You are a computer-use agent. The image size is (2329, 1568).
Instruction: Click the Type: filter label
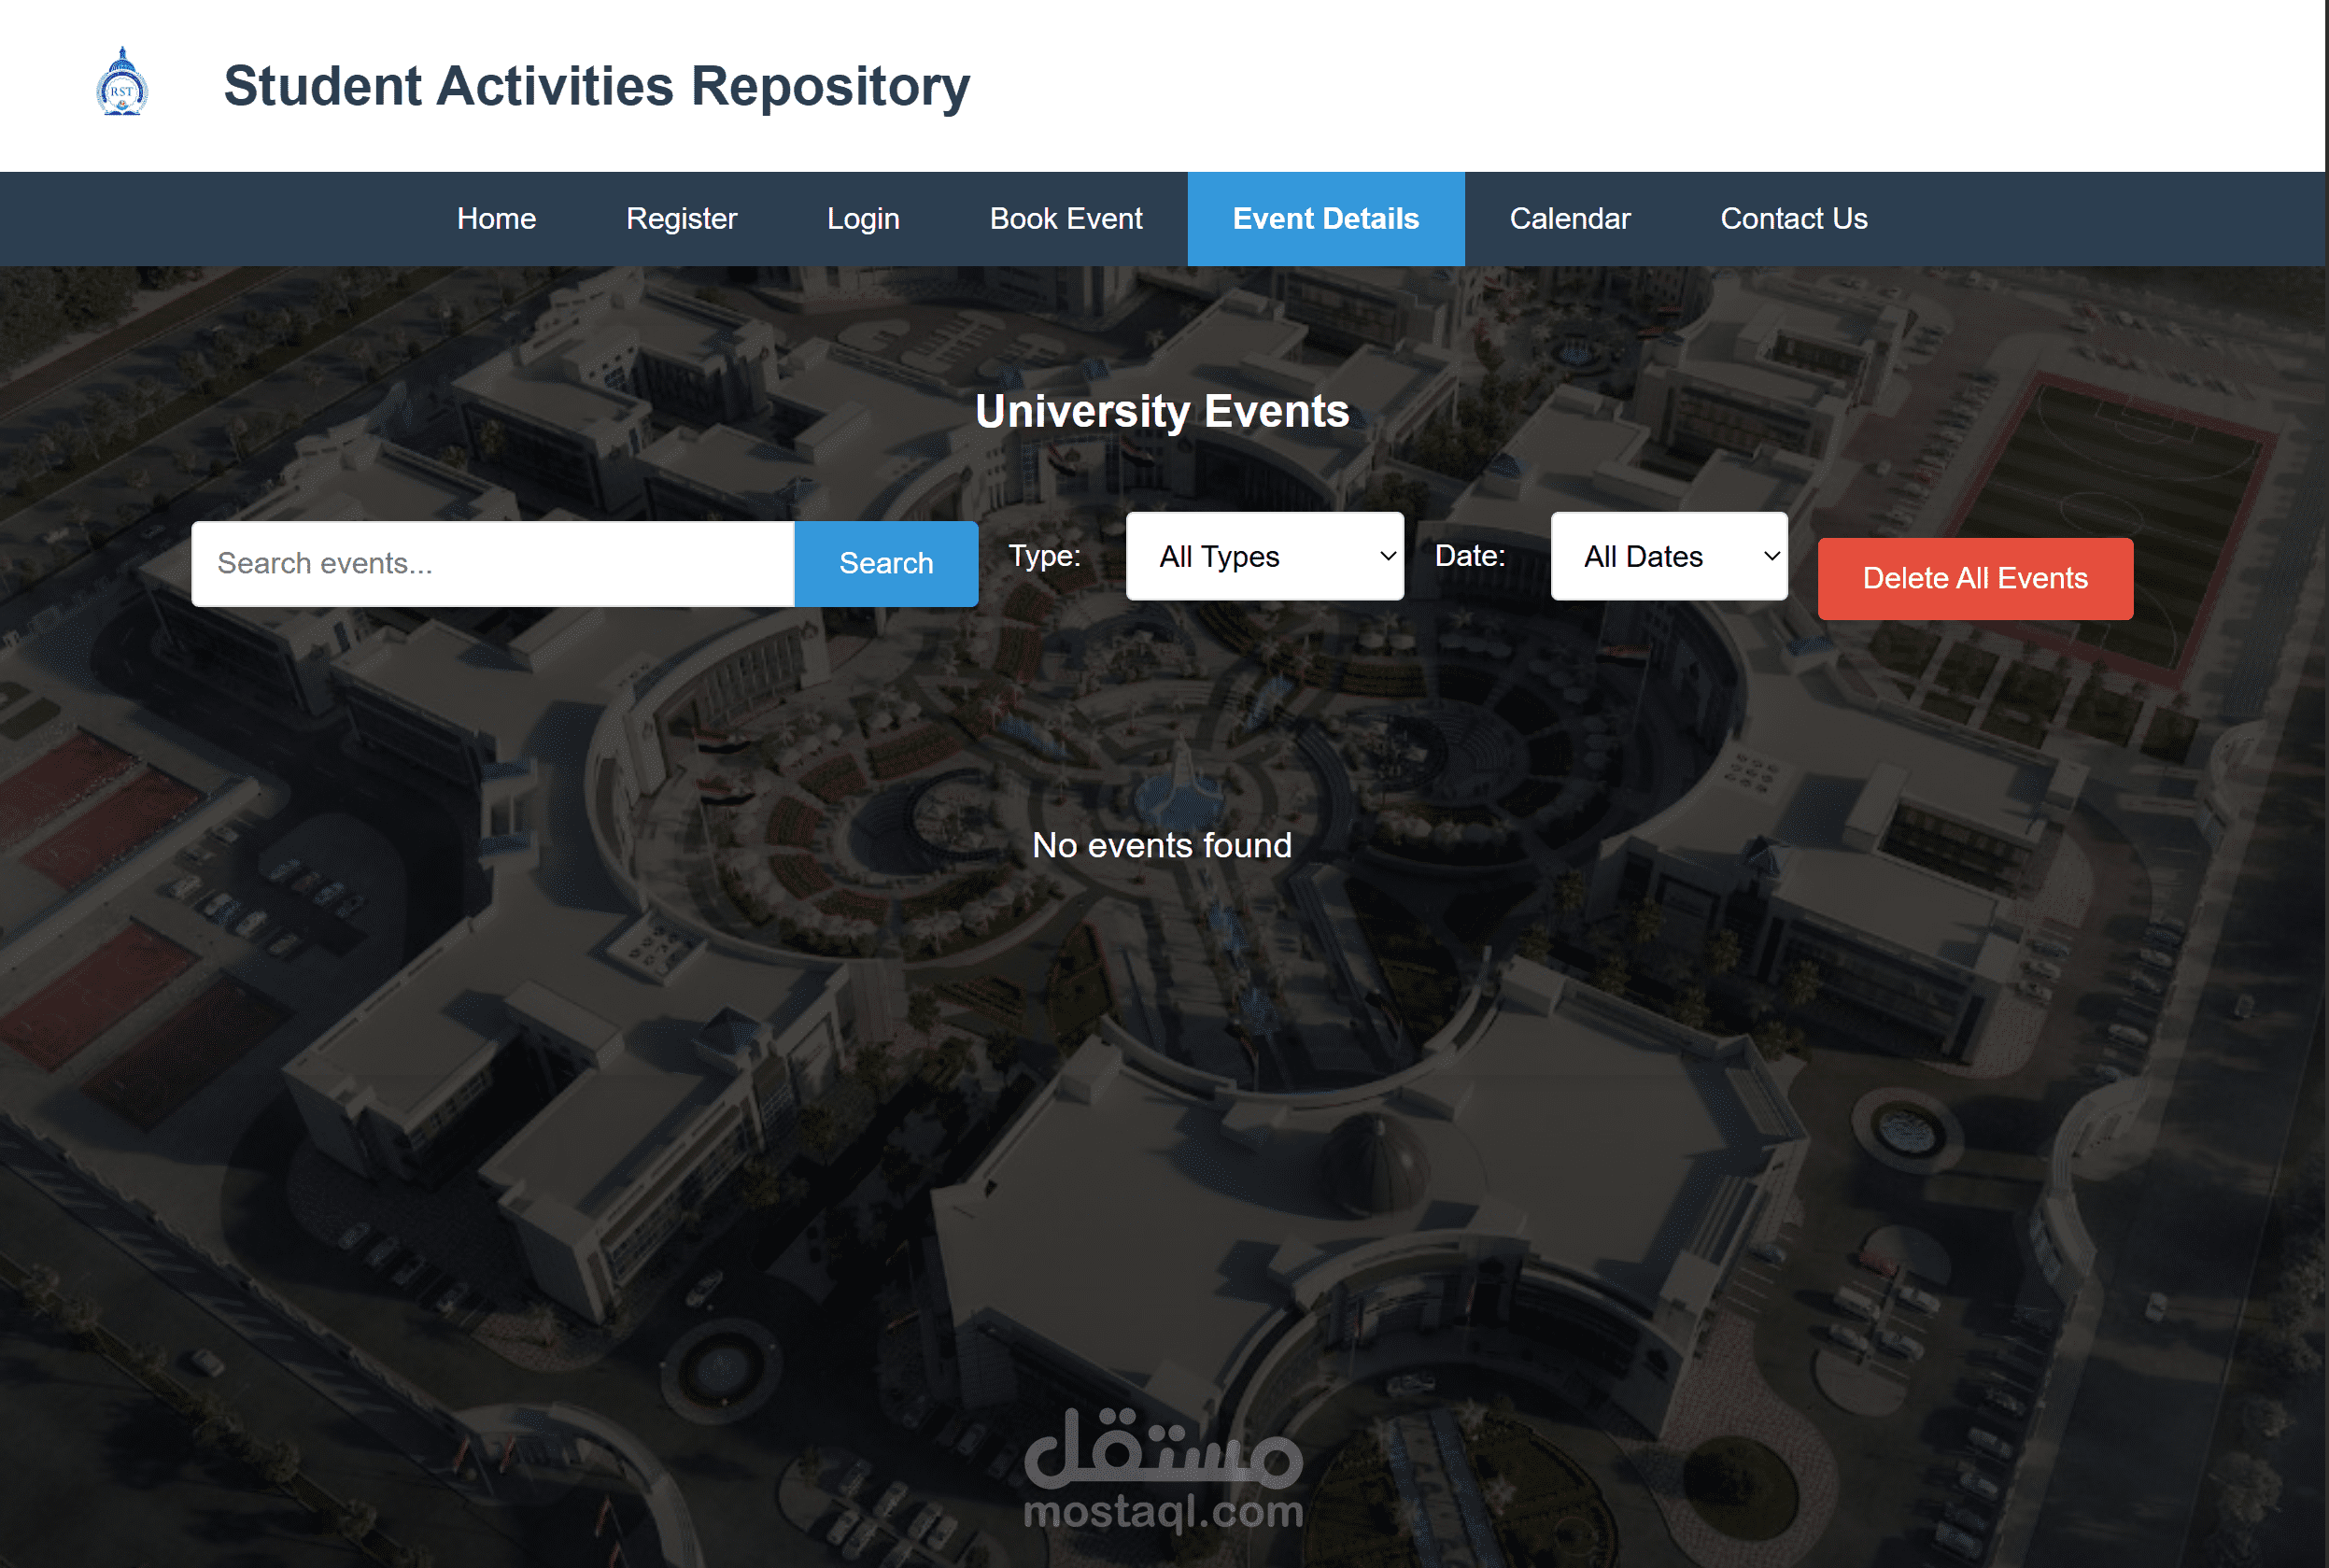point(1044,556)
